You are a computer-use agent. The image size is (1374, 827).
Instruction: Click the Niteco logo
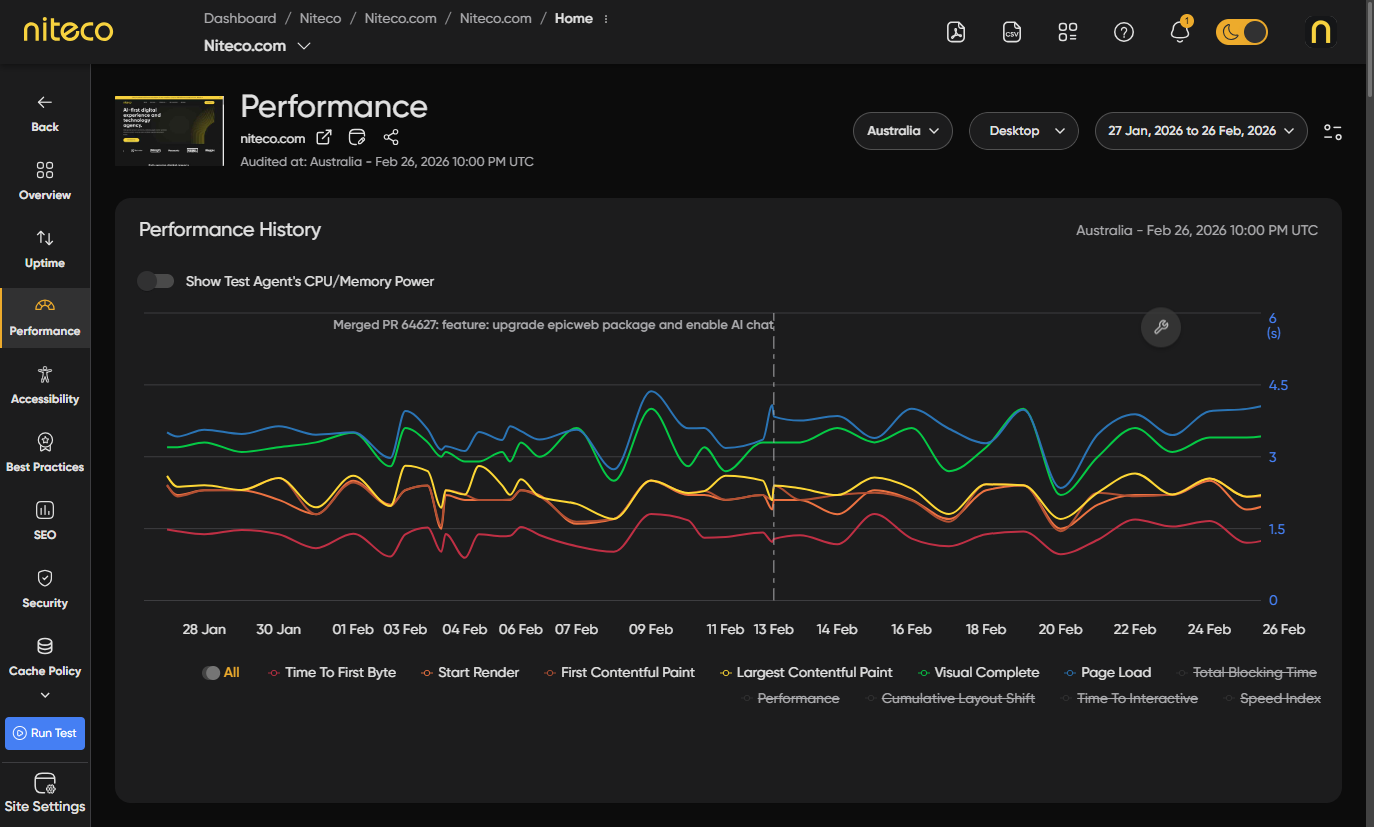pos(68,31)
